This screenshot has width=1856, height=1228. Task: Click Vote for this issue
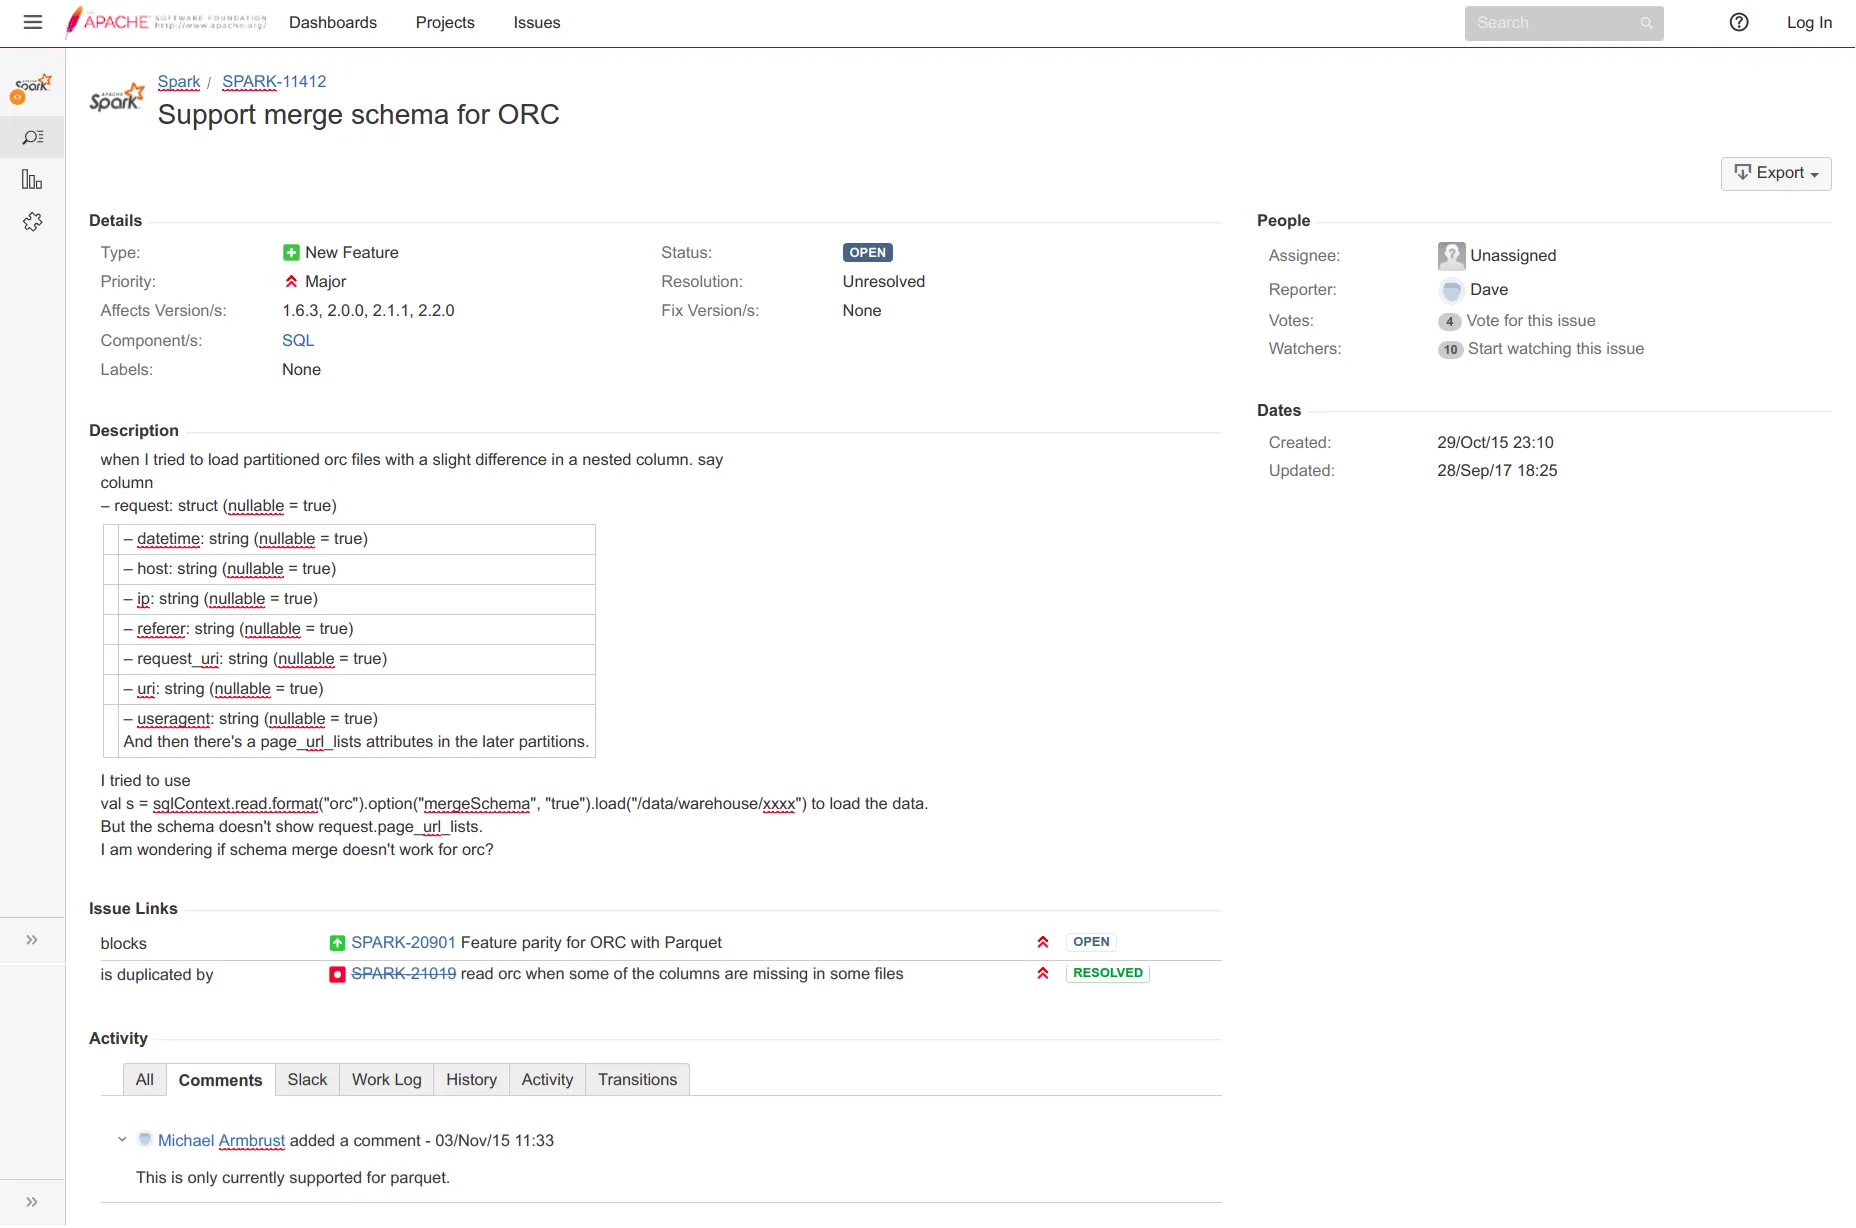(1531, 321)
